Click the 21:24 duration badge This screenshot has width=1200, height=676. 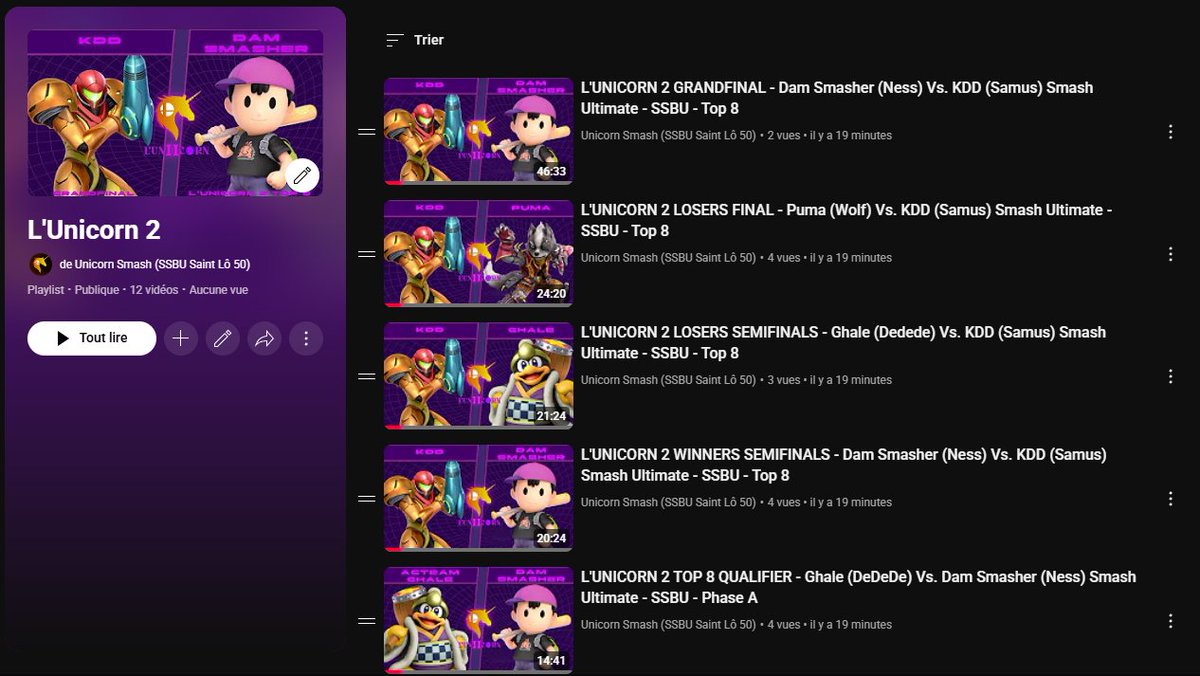point(551,416)
